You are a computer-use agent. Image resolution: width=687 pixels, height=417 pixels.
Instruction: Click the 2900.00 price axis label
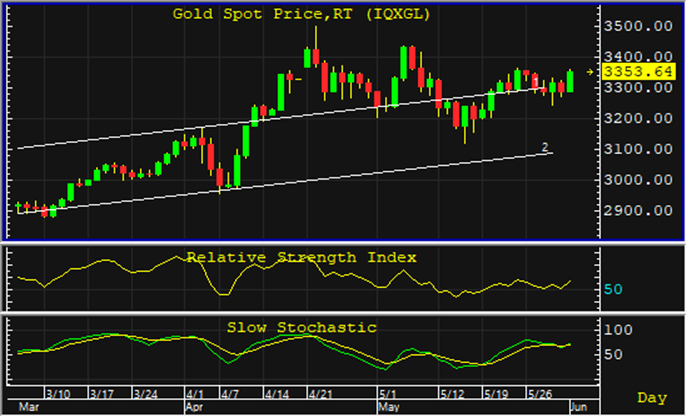pyautogui.click(x=638, y=211)
